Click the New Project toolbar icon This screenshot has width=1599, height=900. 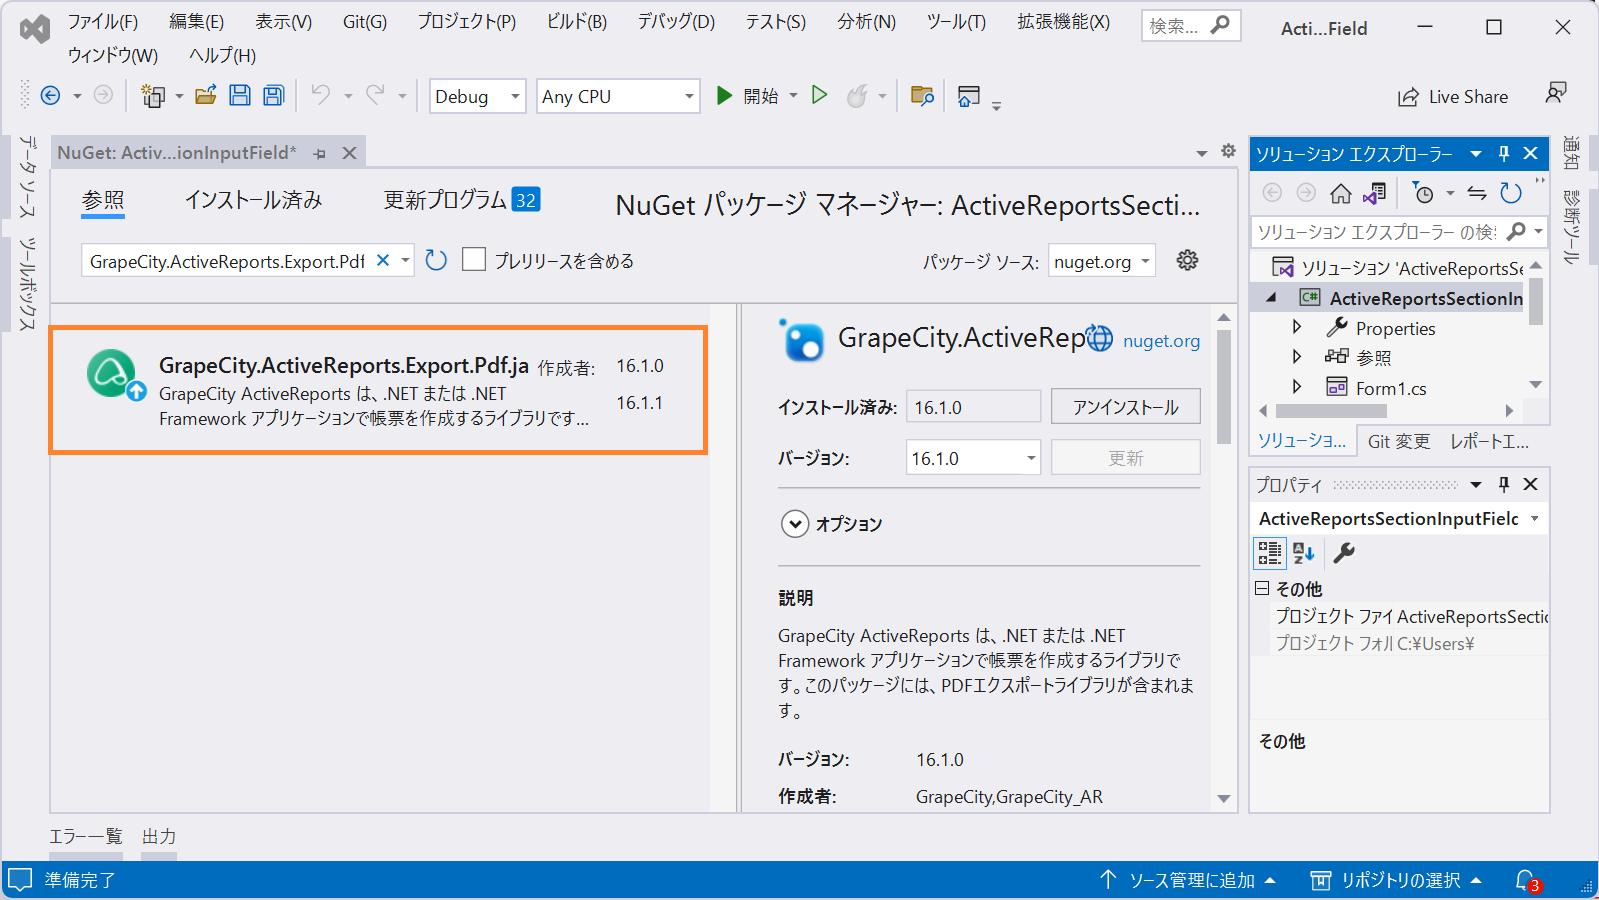pos(153,96)
